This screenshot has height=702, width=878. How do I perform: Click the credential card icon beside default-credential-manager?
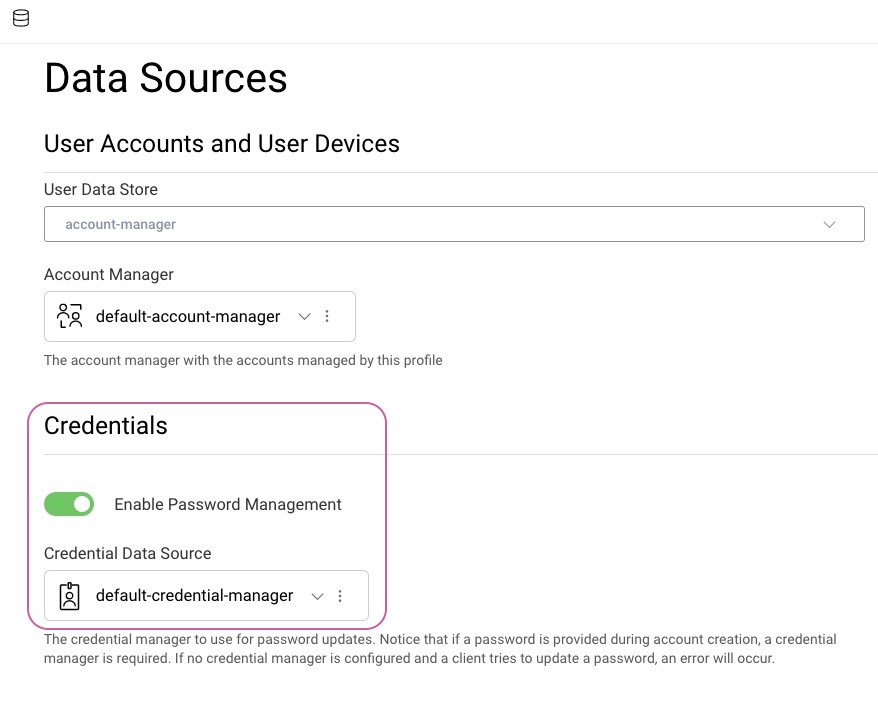click(x=69, y=595)
